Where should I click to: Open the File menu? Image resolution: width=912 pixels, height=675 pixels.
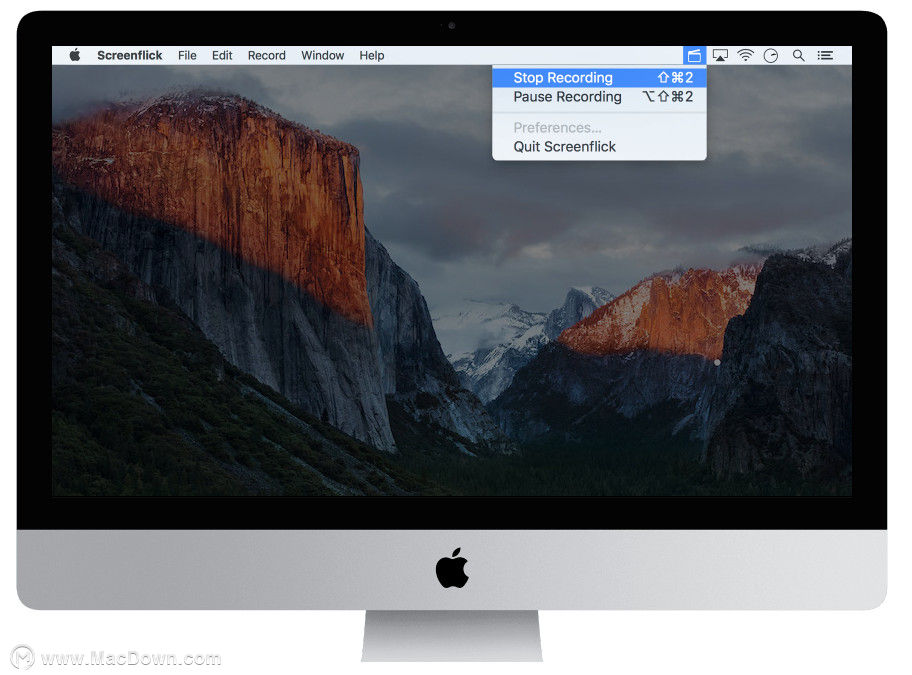[x=187, y=55]
